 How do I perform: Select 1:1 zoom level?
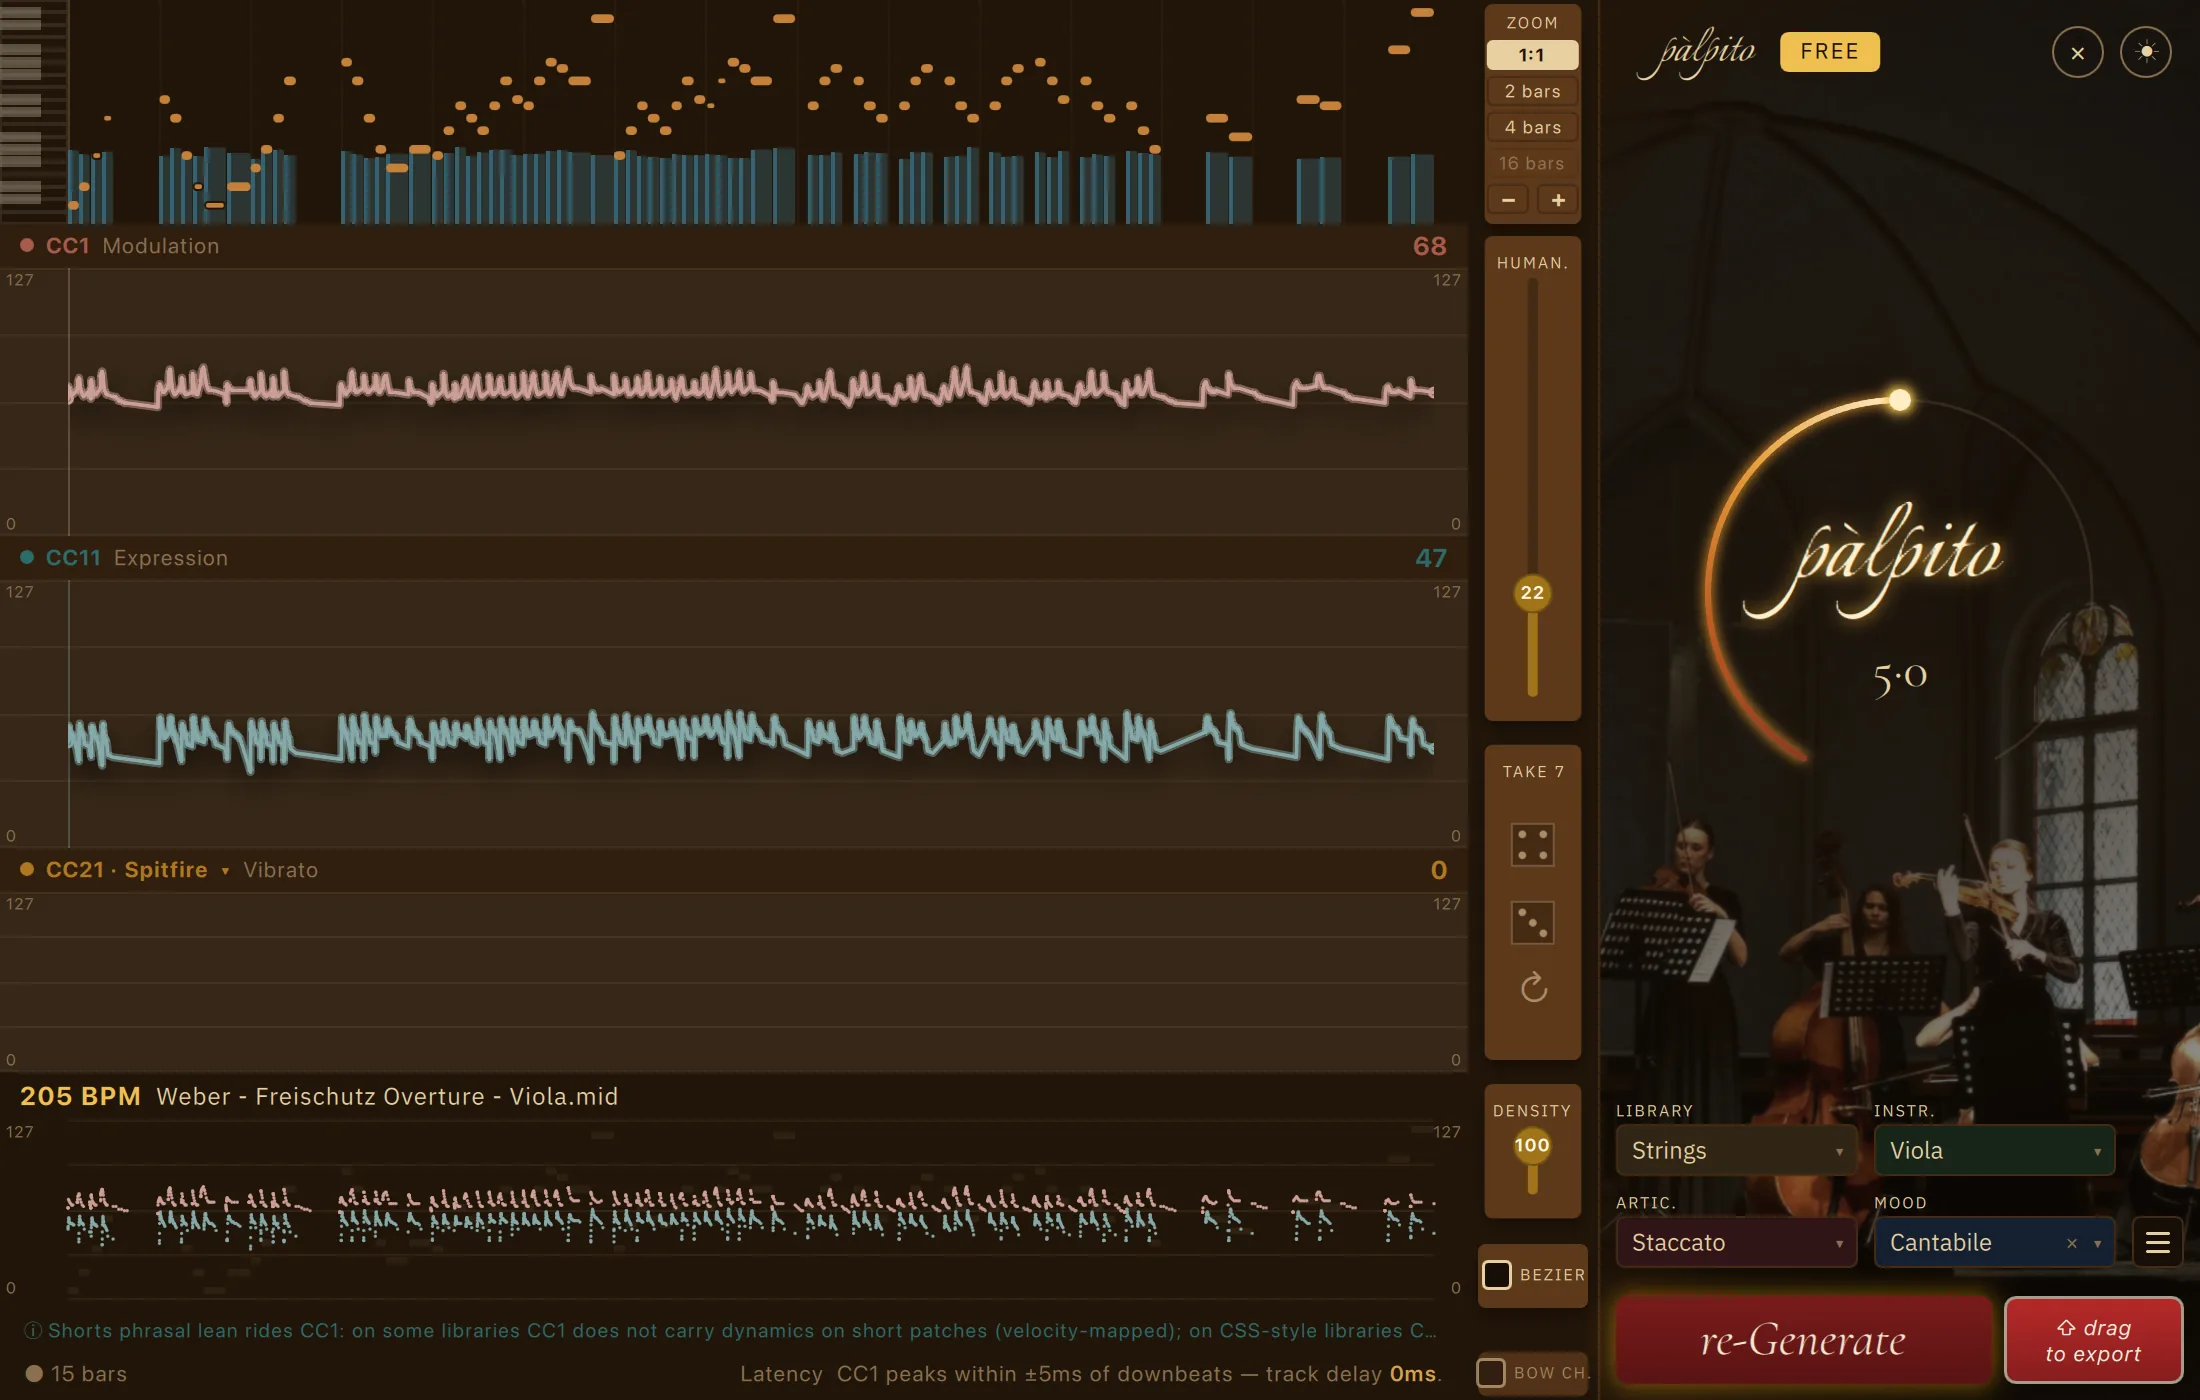click(x=1532, y=55)
